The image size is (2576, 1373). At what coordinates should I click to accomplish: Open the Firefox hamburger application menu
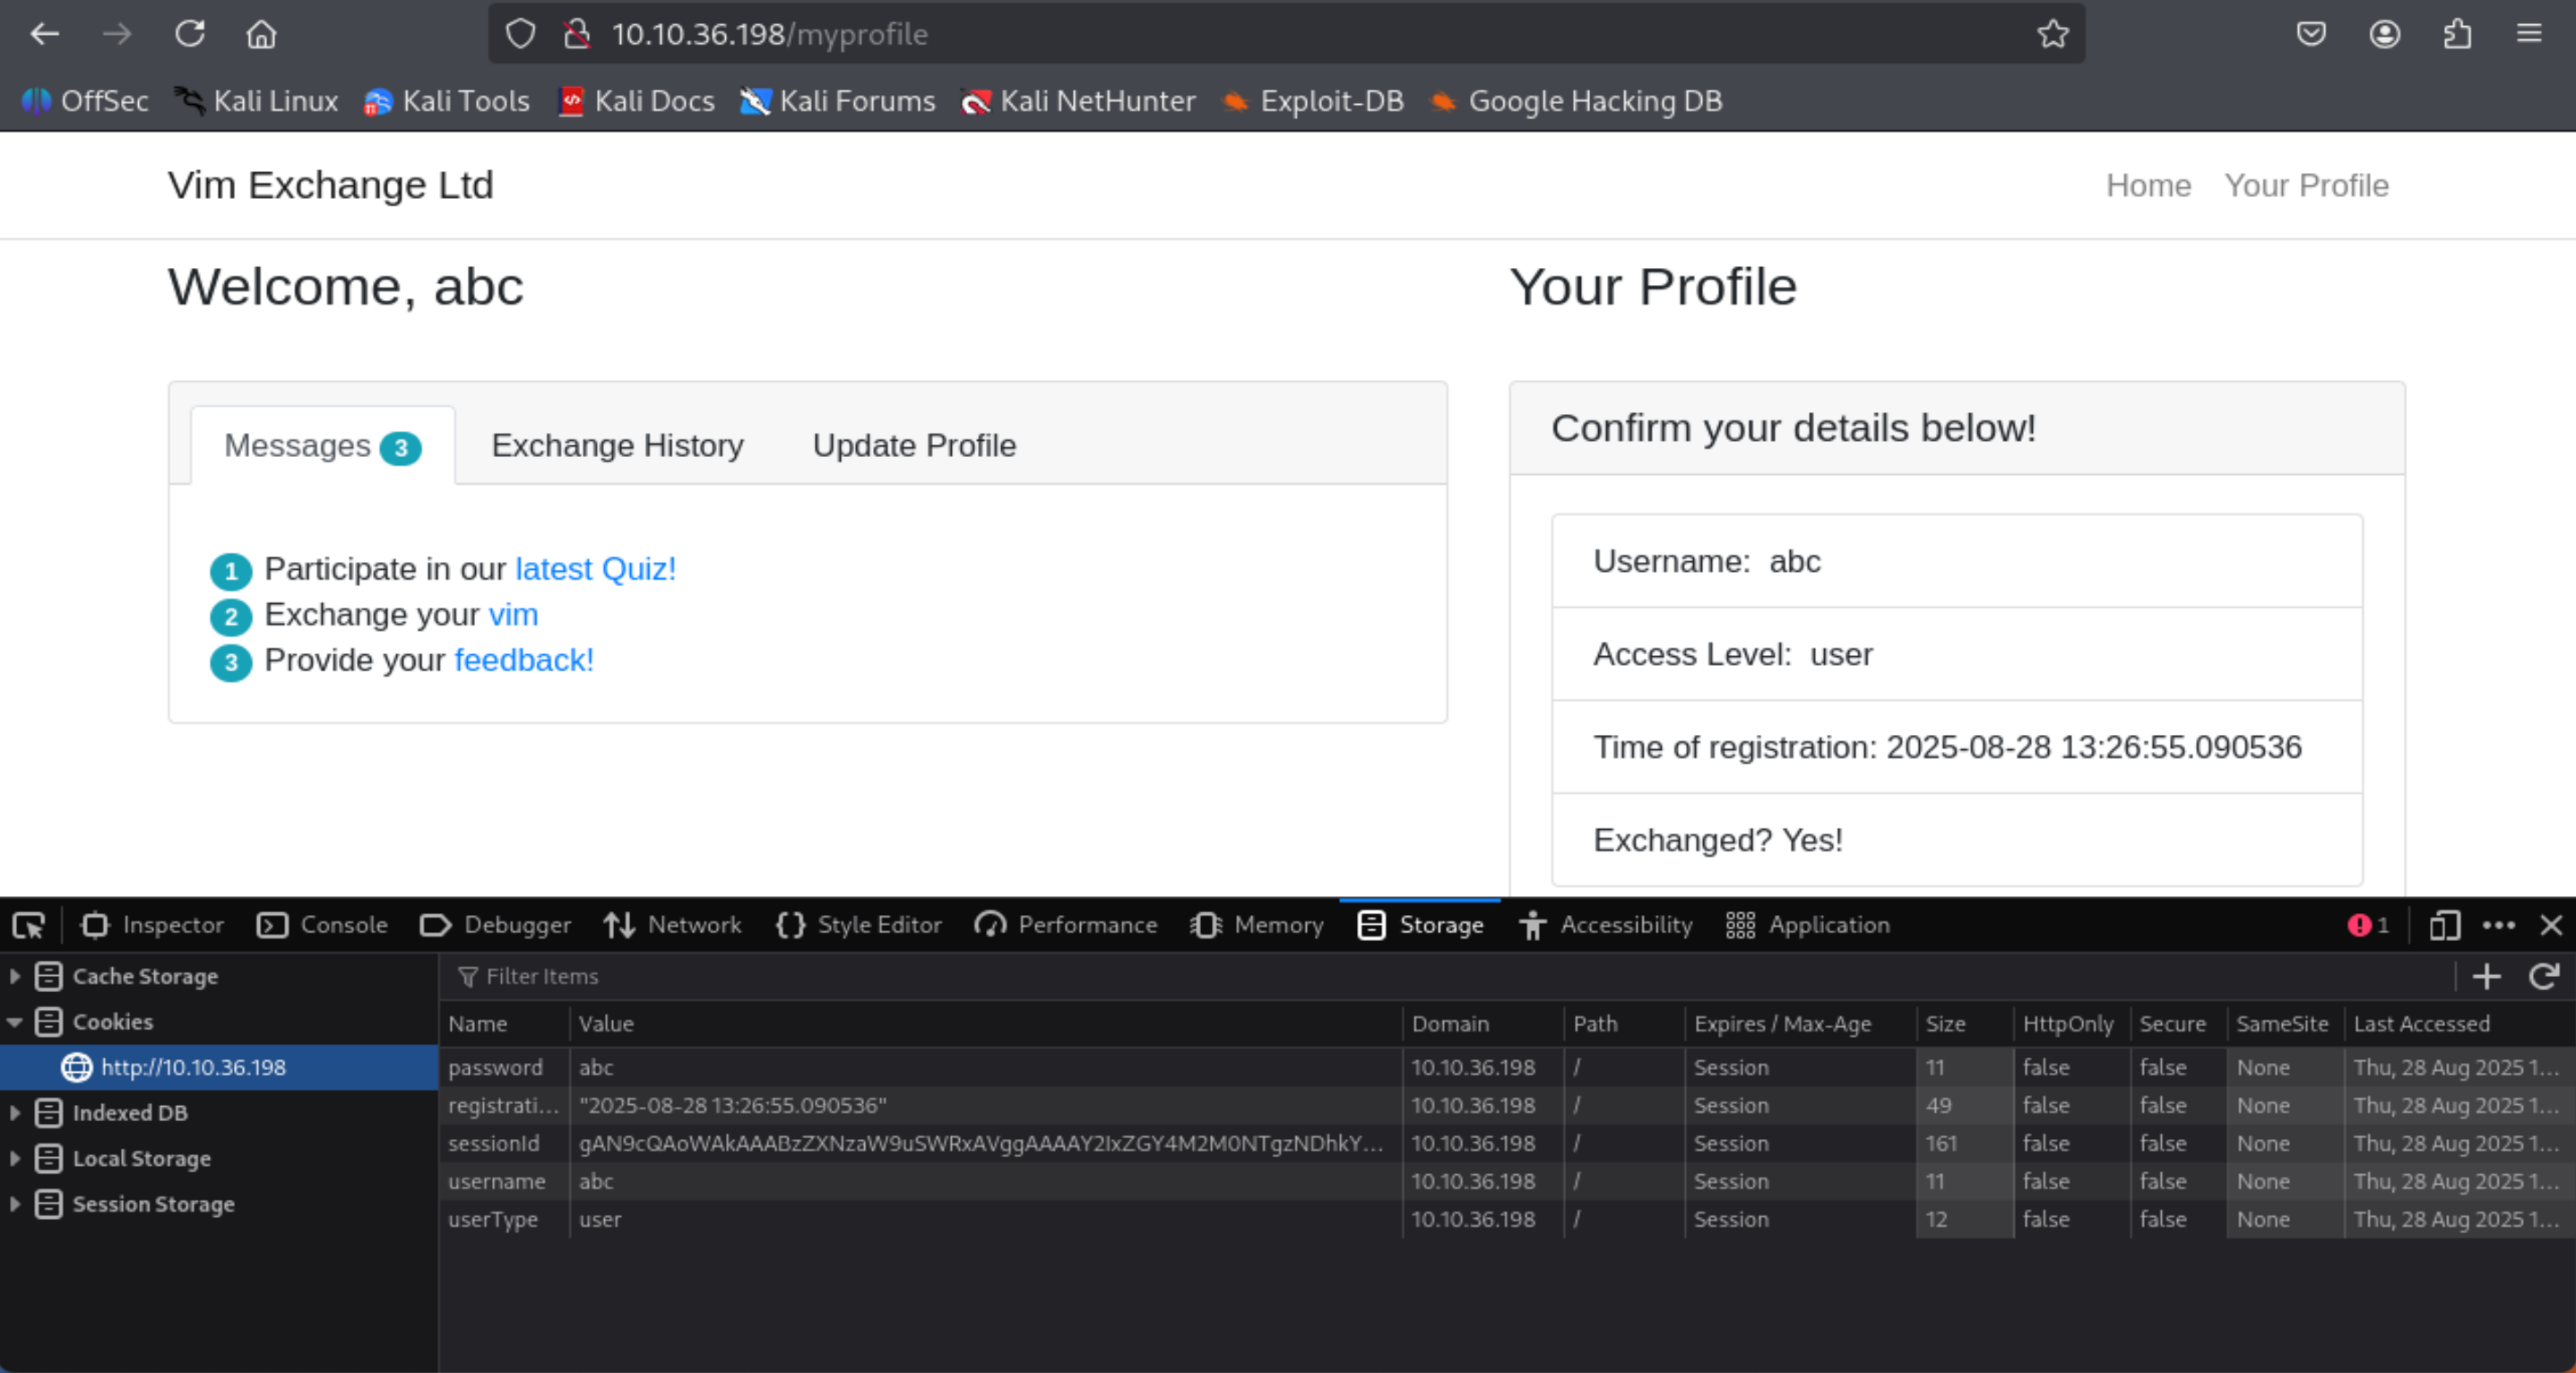pyautogui.click(x=2529, y=34)
